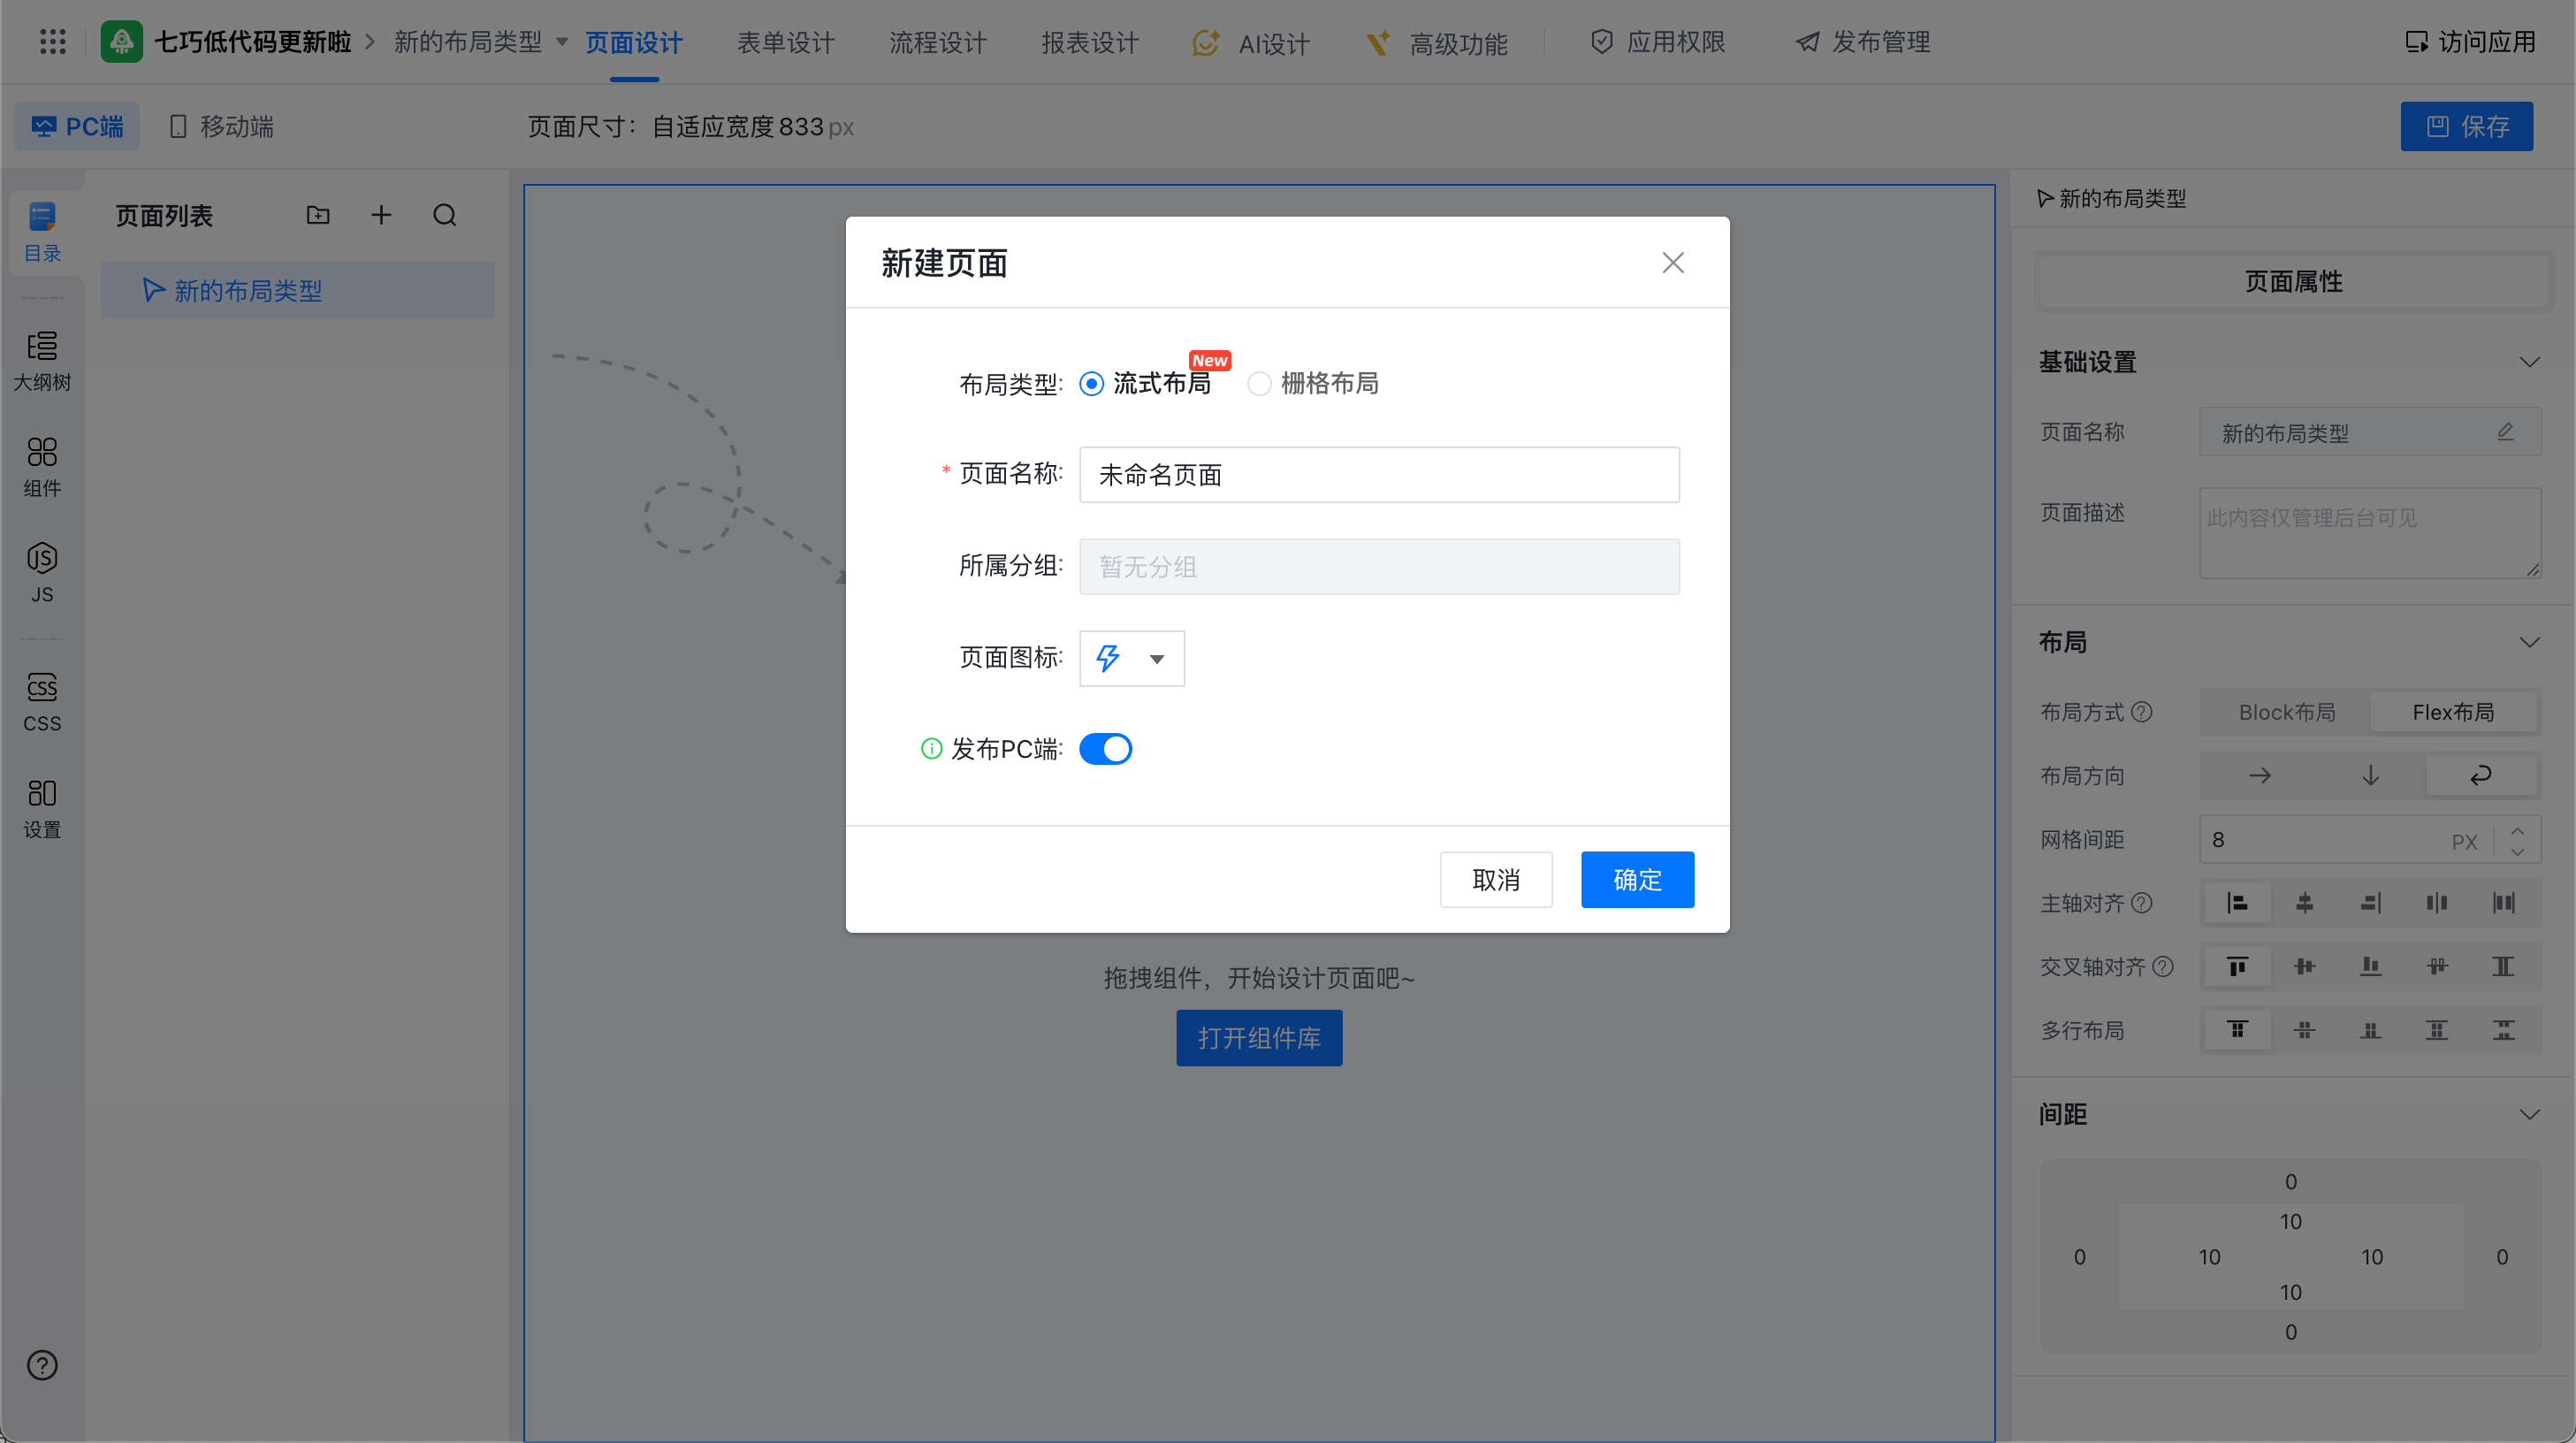Screen dimensions: 2576x1443
Task: Search pages with the magnifier icon
Action: tap(445, 215)
